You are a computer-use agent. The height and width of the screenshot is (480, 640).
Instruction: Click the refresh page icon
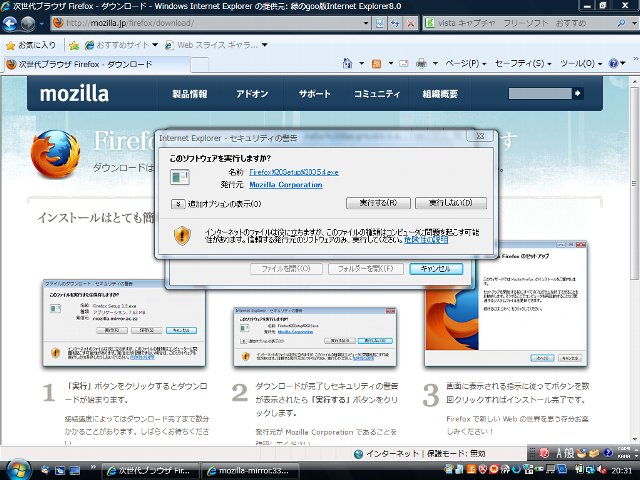395,23
